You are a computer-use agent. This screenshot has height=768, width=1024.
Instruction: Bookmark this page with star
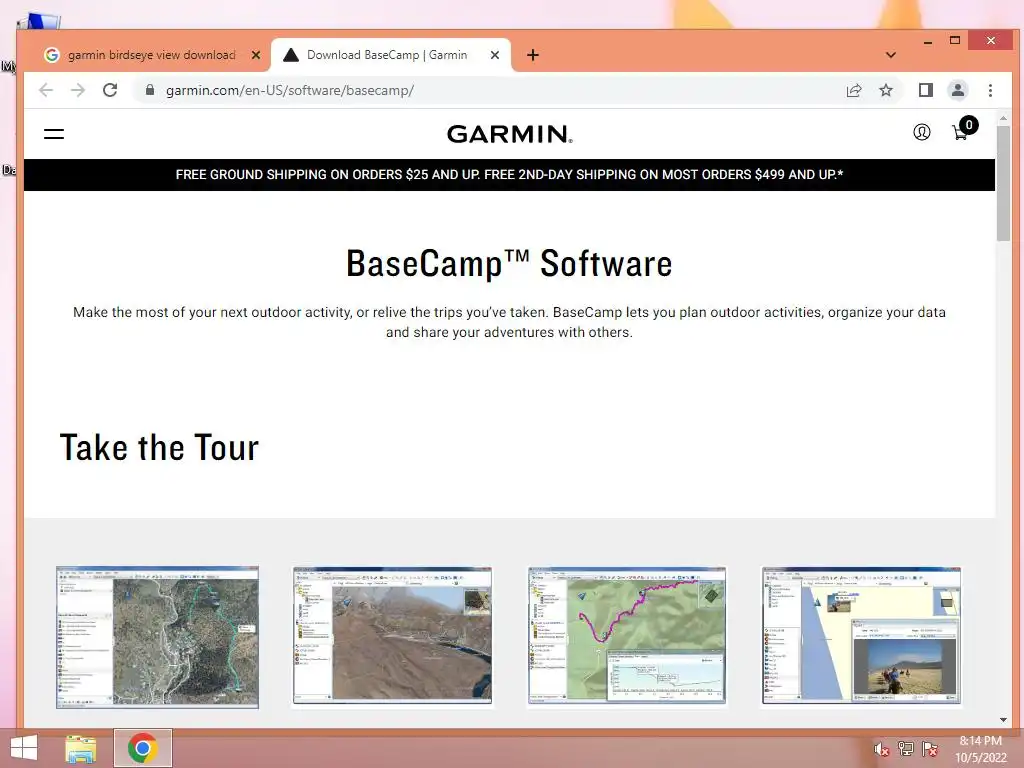(886, 90)
